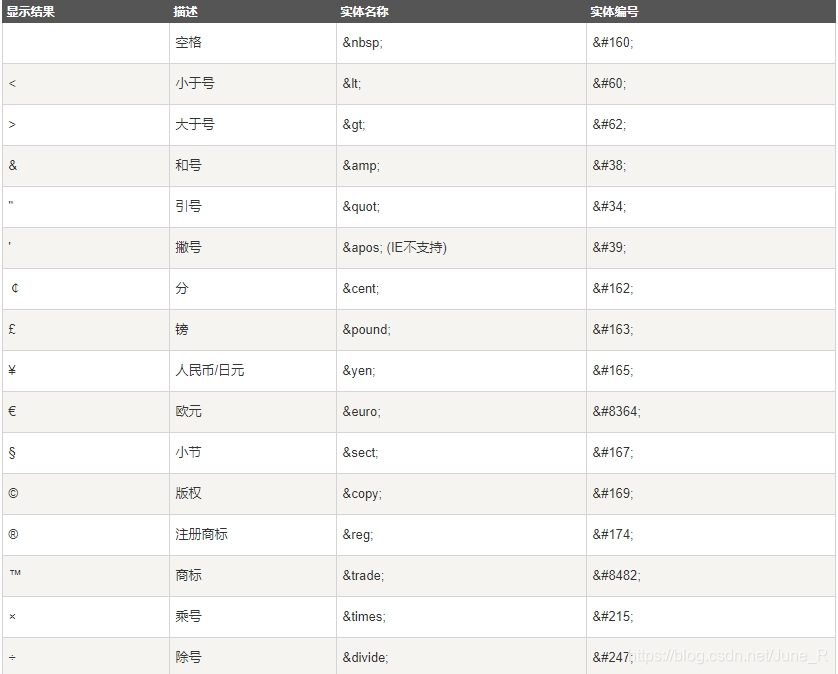Viewport: 838px width, 674px height.
Task: Select the &copy; entity name
Action: (x=362, y=494)
